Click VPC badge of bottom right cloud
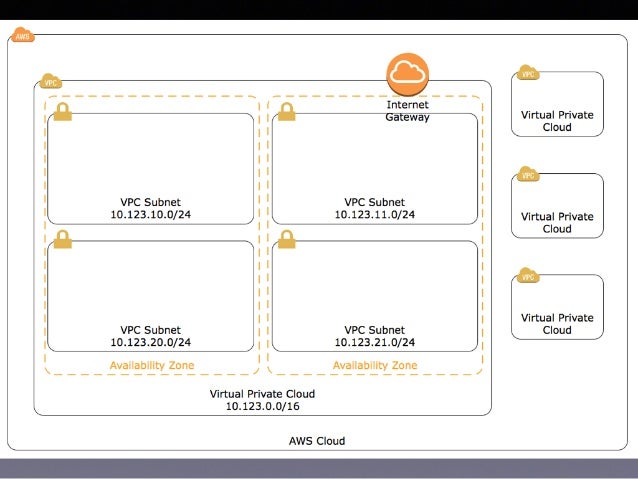Screen dimensions: 638x479 528,275
